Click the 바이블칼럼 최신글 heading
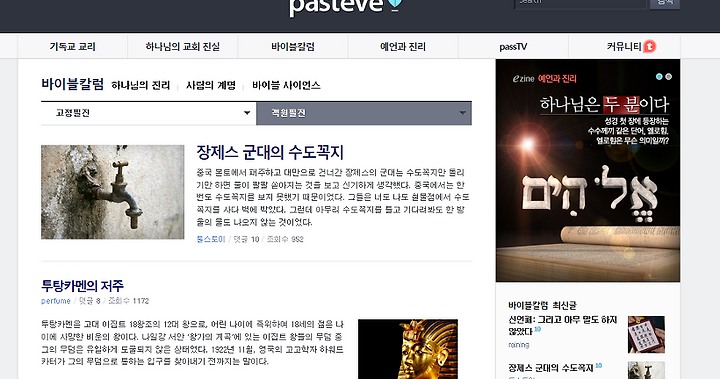720x379 pixels. (x=542, y=305)
